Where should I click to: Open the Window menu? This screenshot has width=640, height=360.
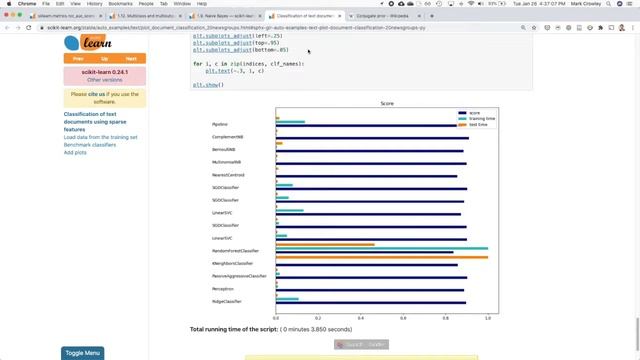(x=182, y=4)
